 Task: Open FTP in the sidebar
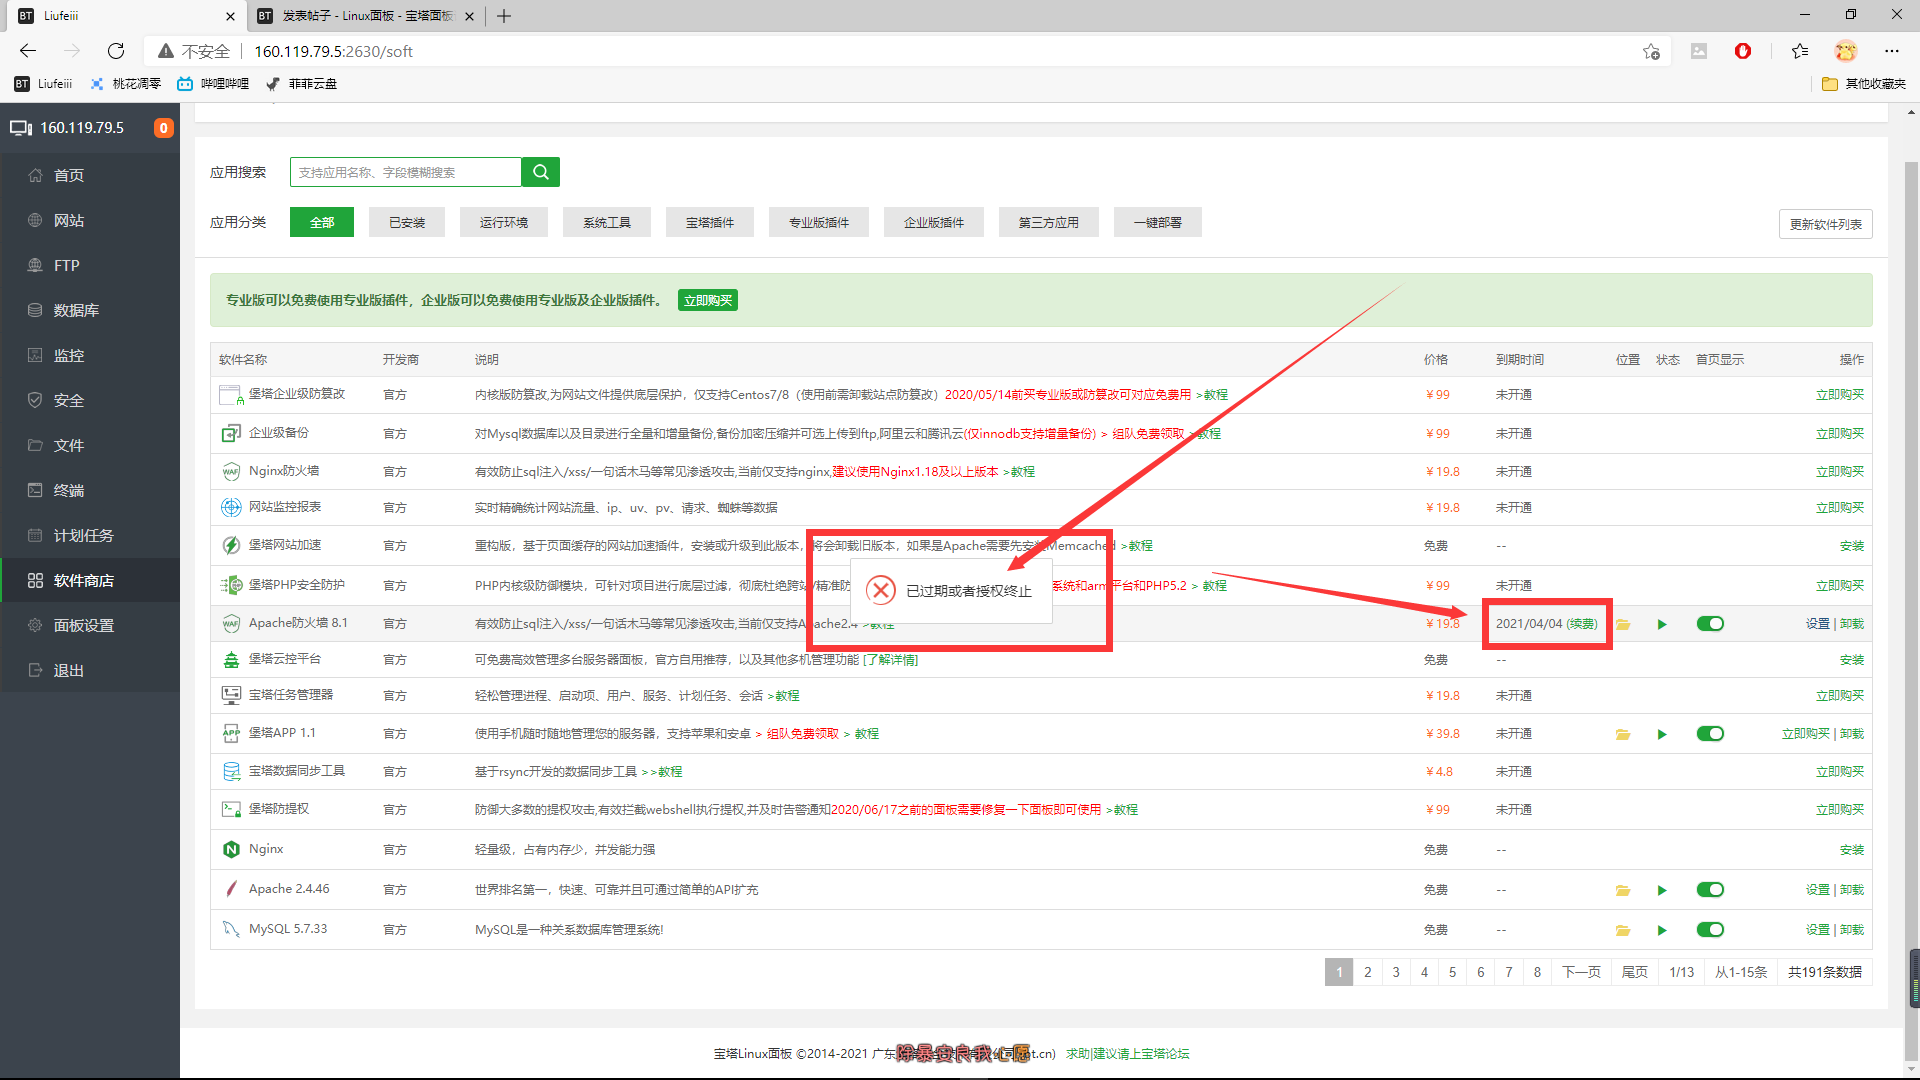(x=90, y=265)
